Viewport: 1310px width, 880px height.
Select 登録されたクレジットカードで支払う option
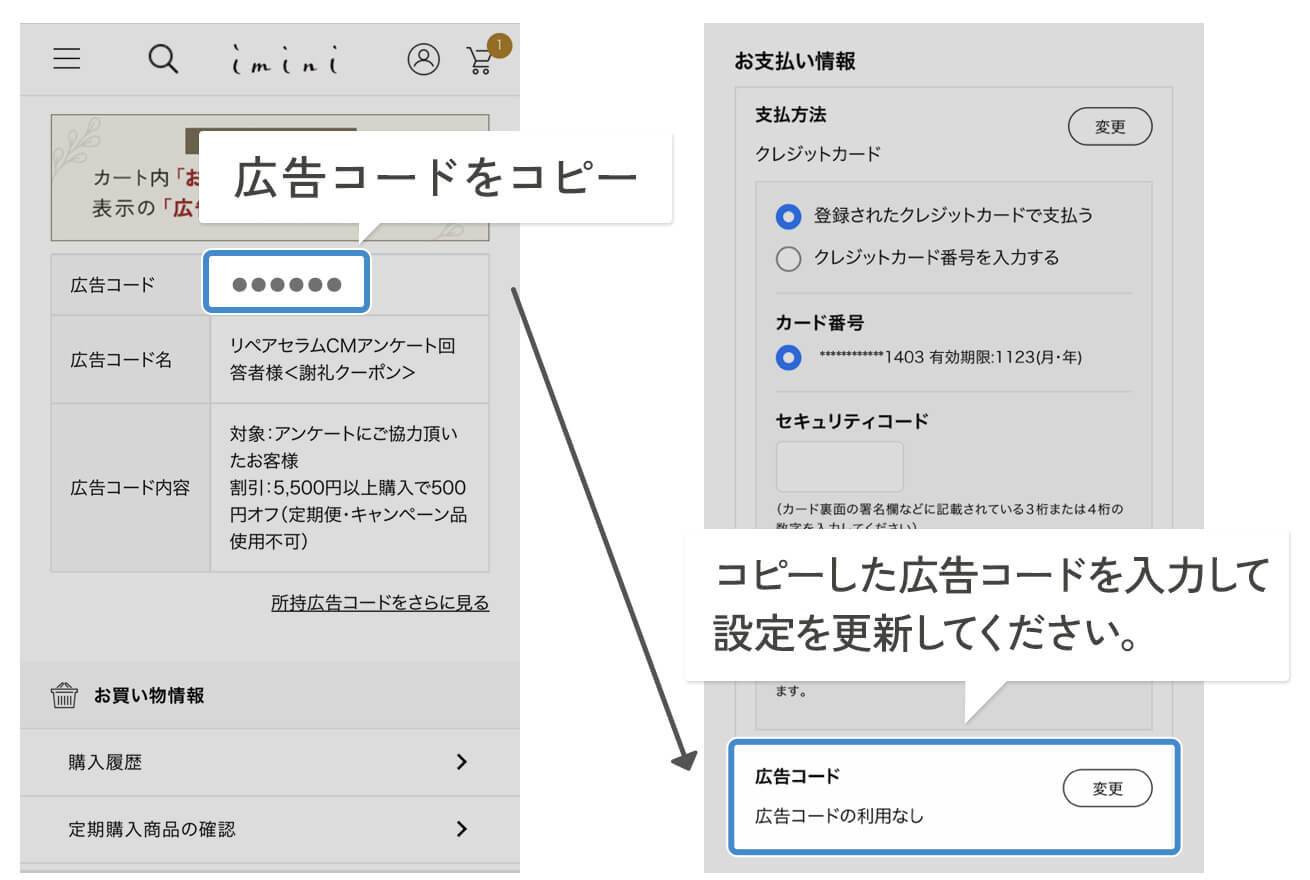click(x=789, y=216)
